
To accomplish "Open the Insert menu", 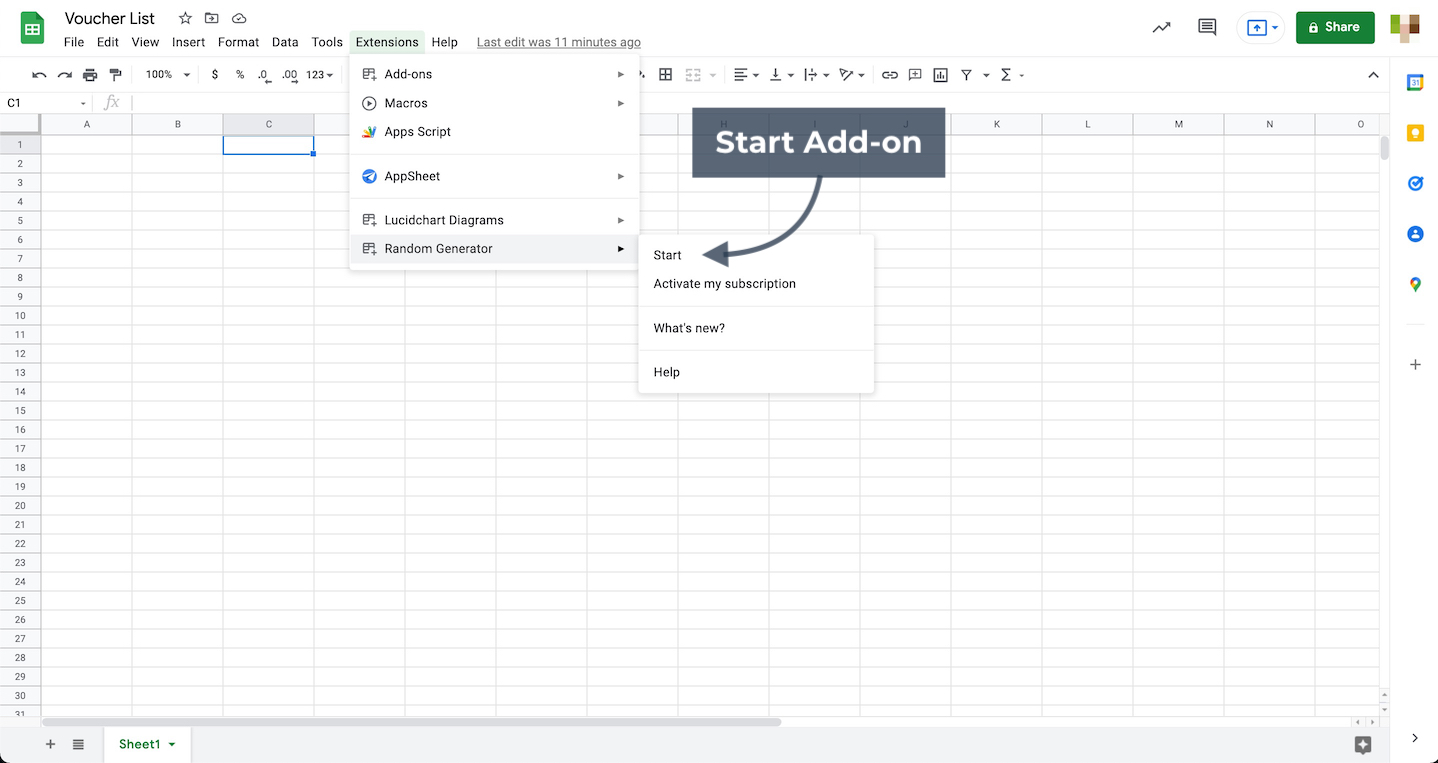I will coord(188,42).
